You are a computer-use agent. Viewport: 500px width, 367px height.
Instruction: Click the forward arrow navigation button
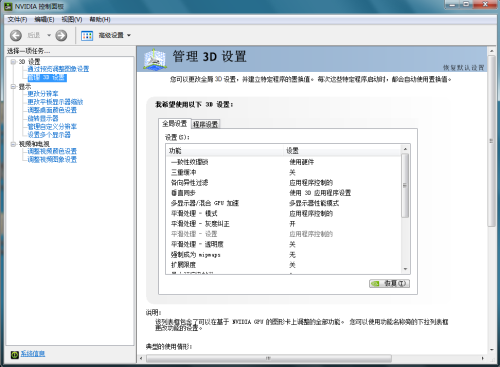[x=61, y=35]
